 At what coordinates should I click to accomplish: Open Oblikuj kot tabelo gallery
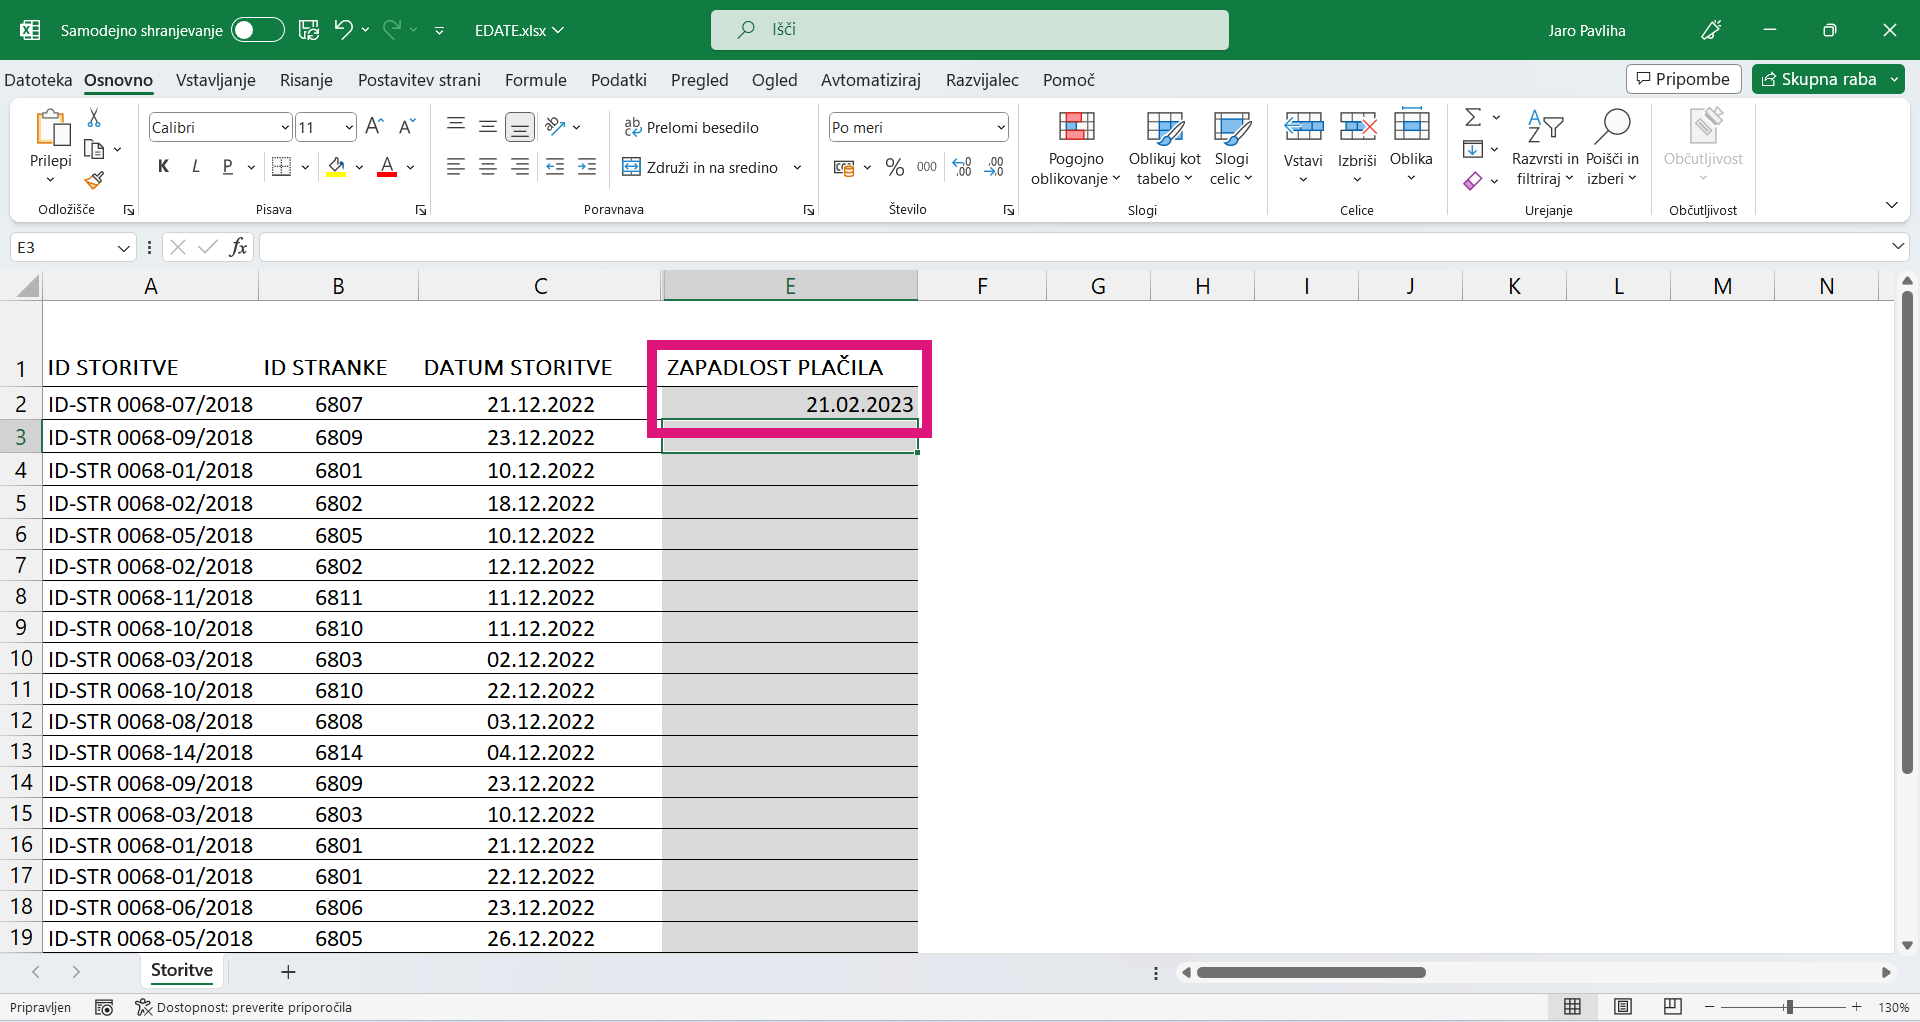click(1164, 148)
